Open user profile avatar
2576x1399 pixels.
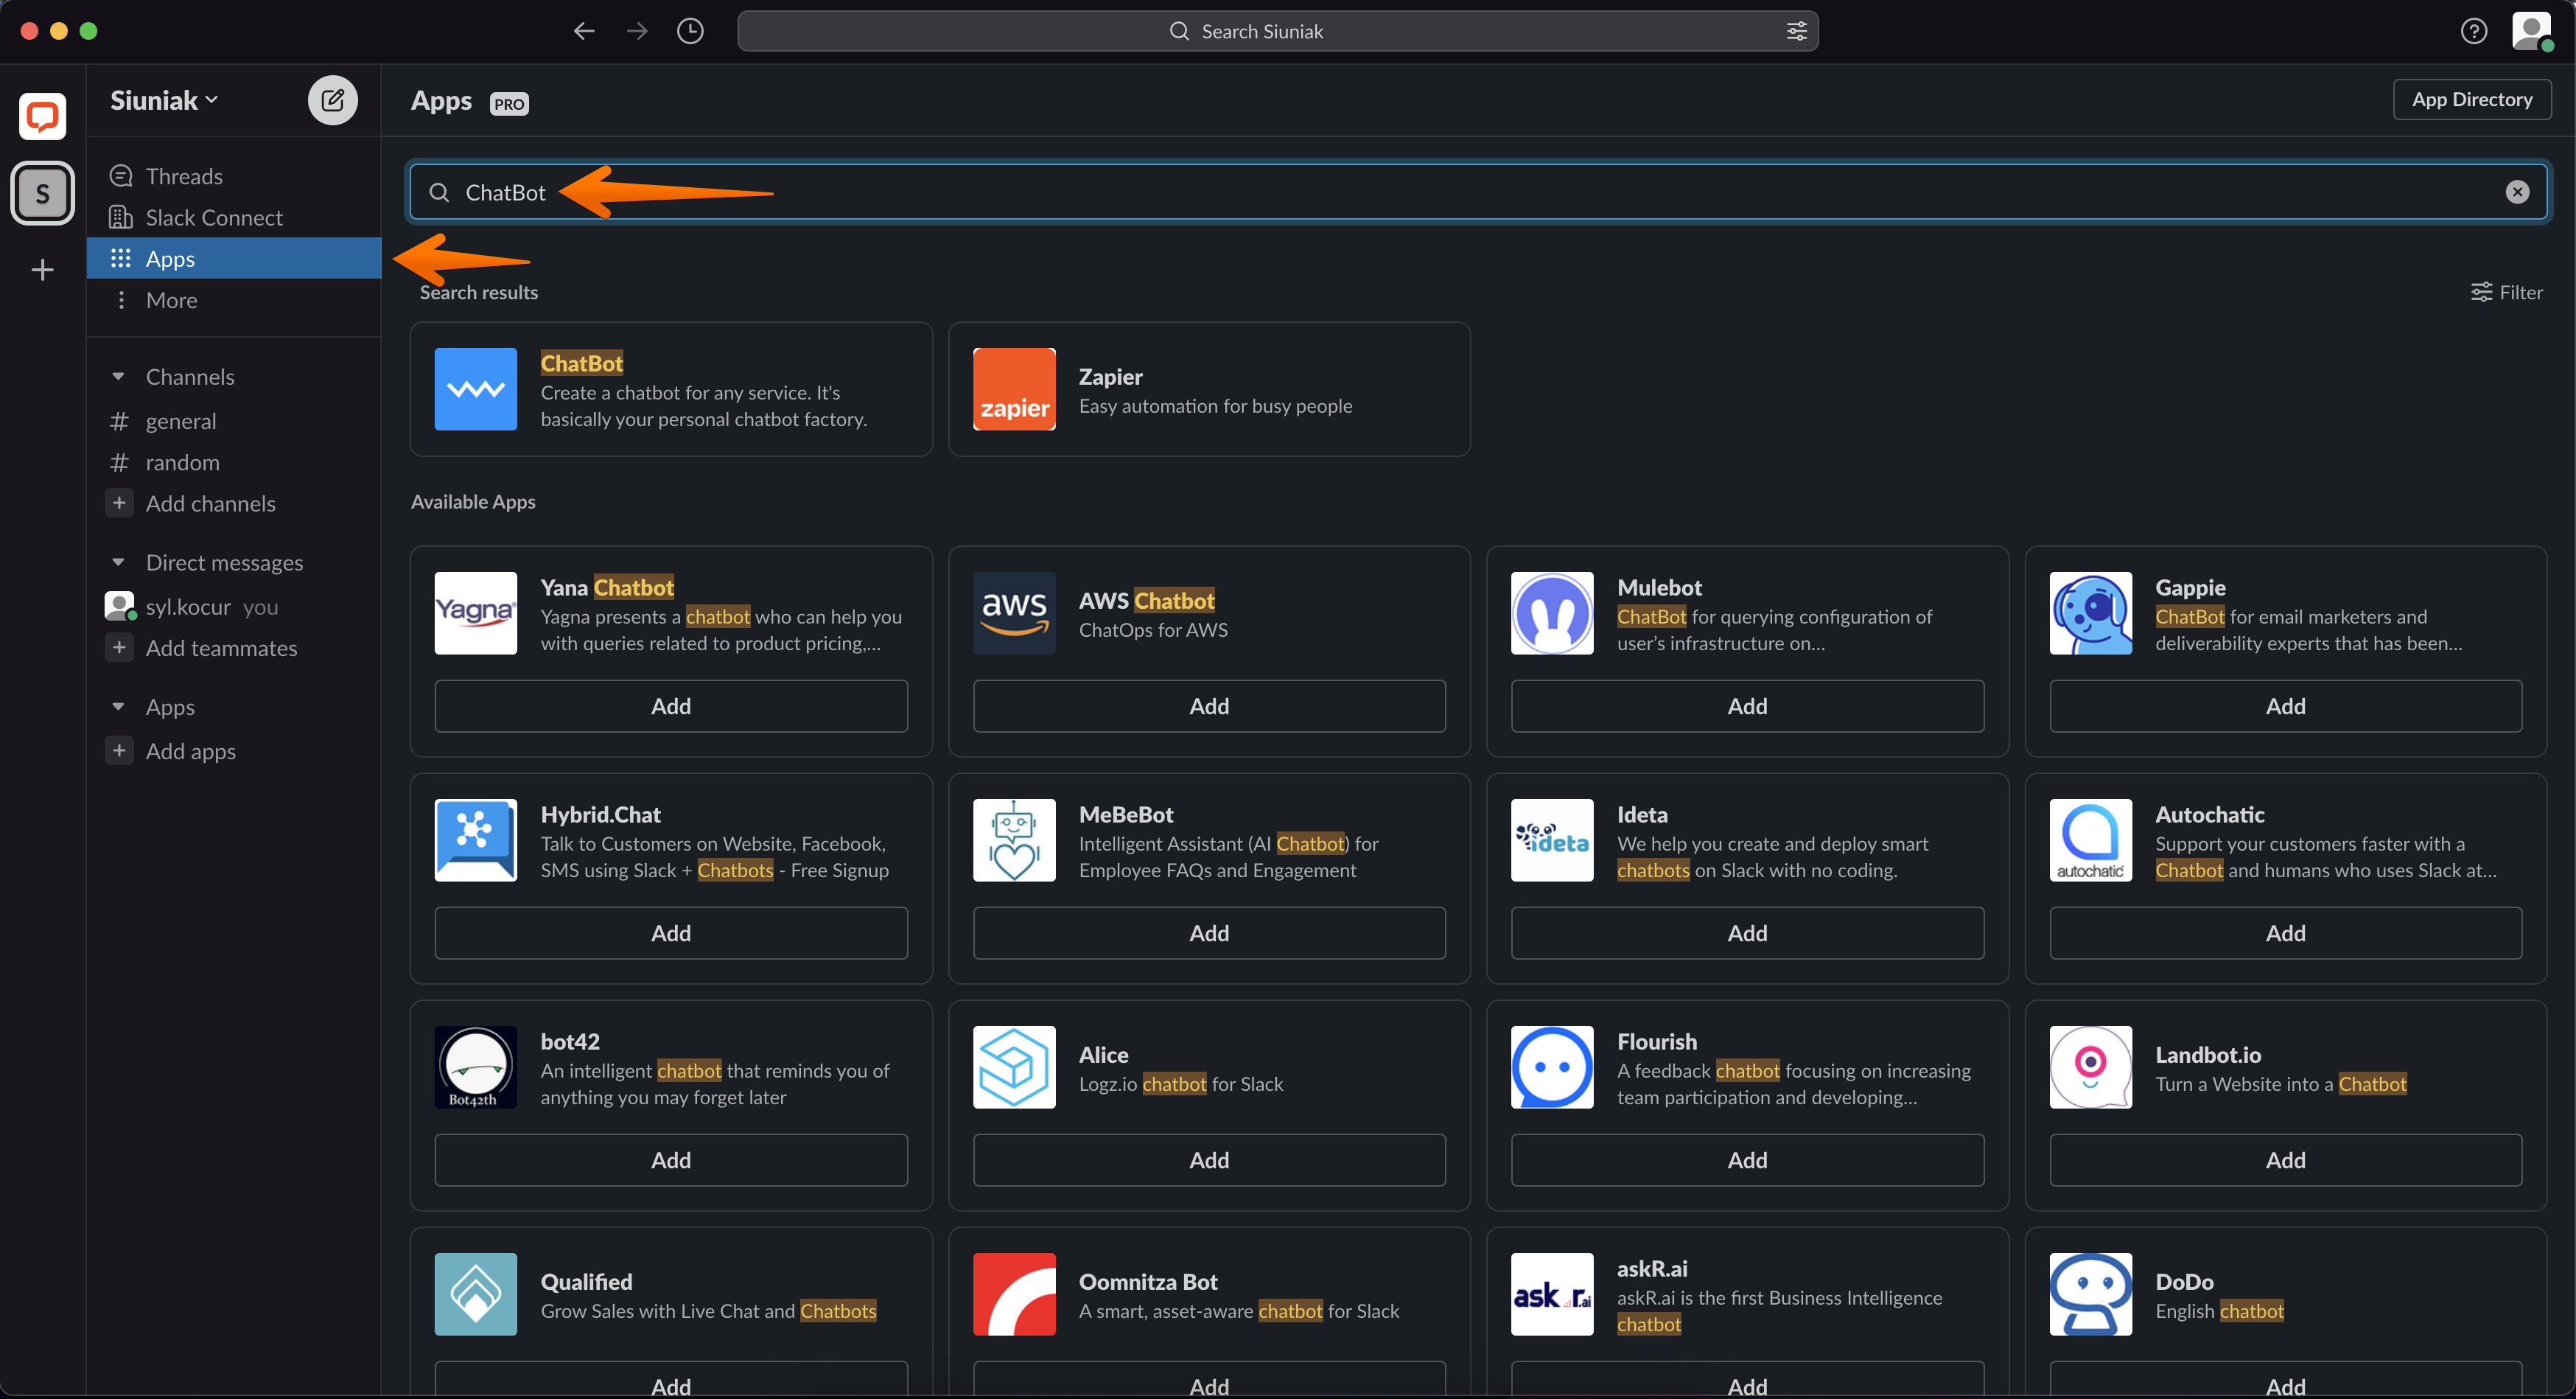pyautogui.click(x=2531, y=31)
